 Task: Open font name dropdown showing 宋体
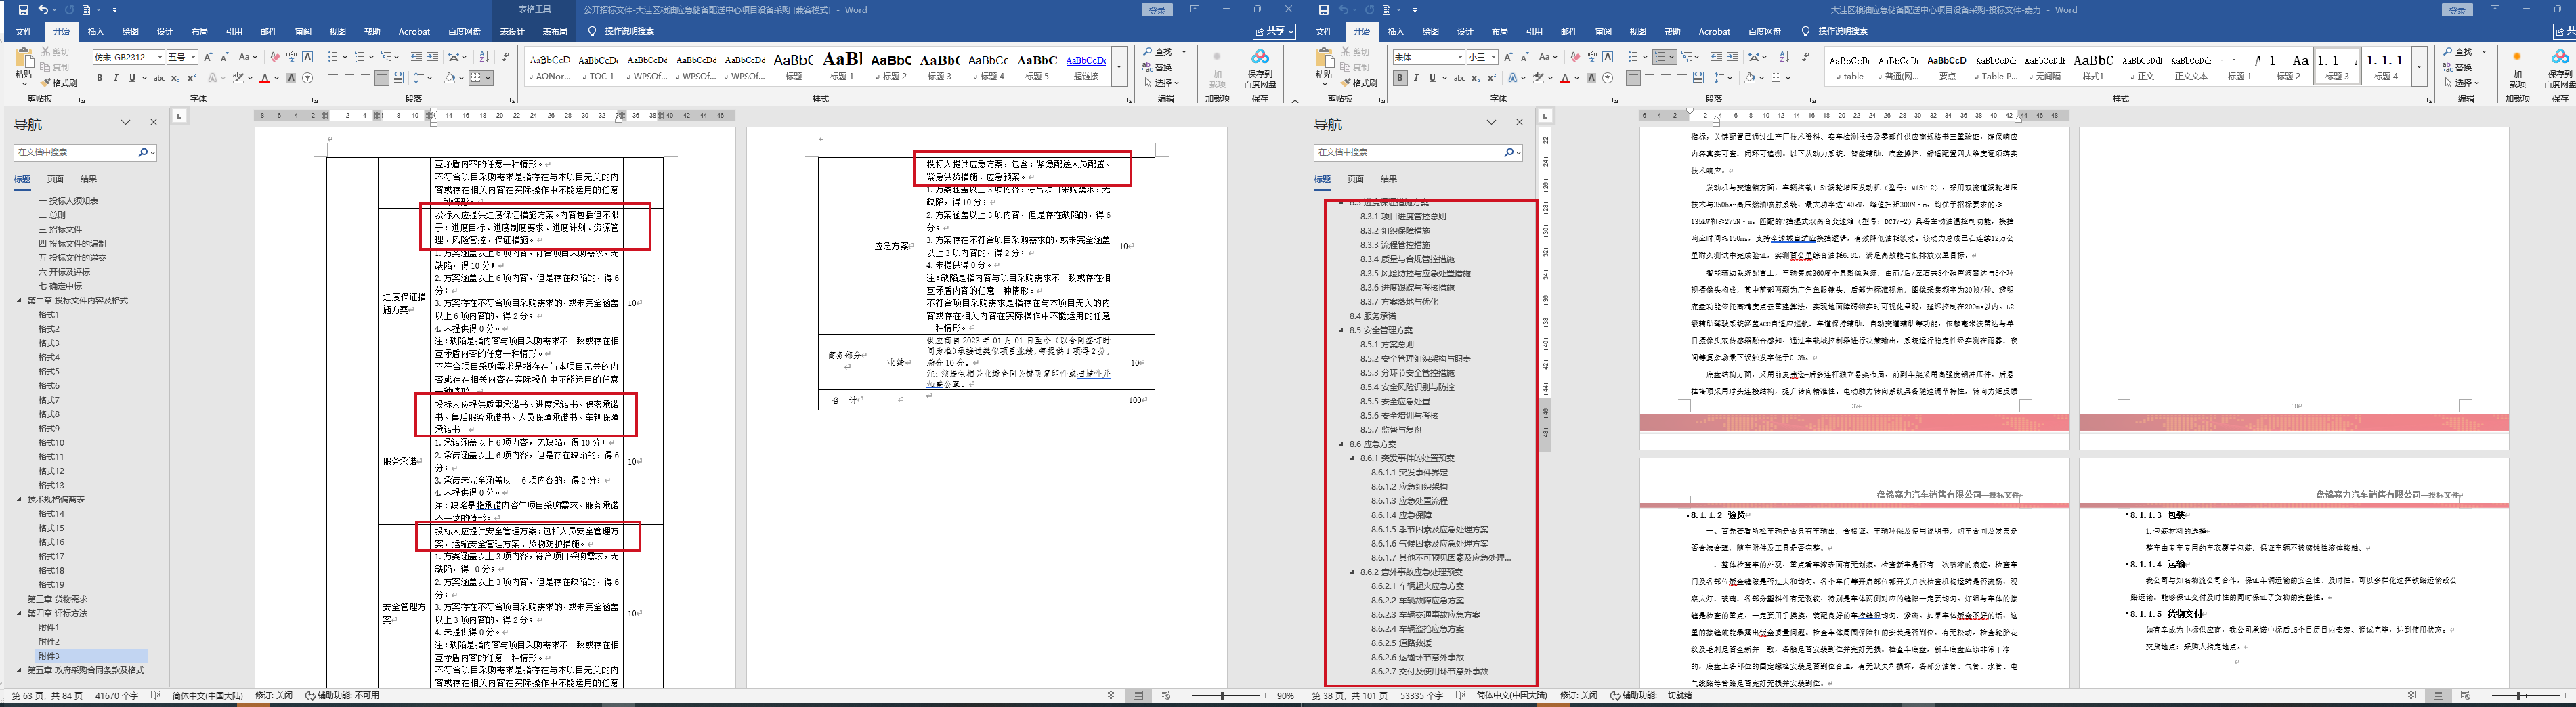pos(1460,57)
